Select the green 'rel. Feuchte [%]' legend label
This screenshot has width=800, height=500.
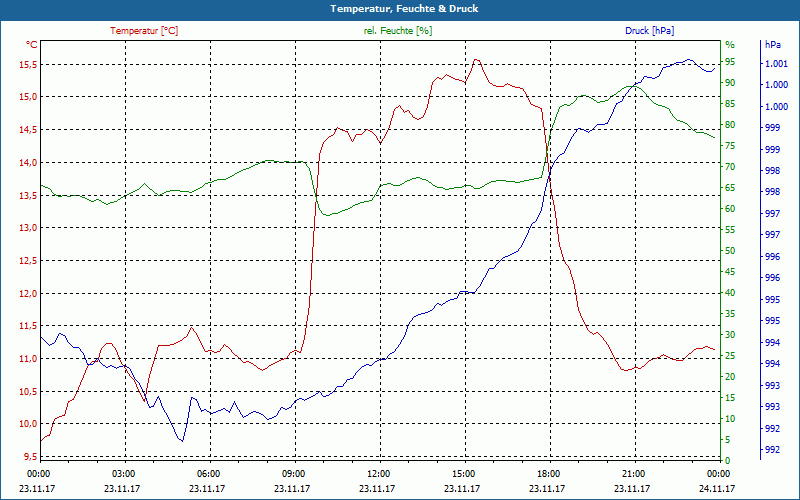coord(398,31)
